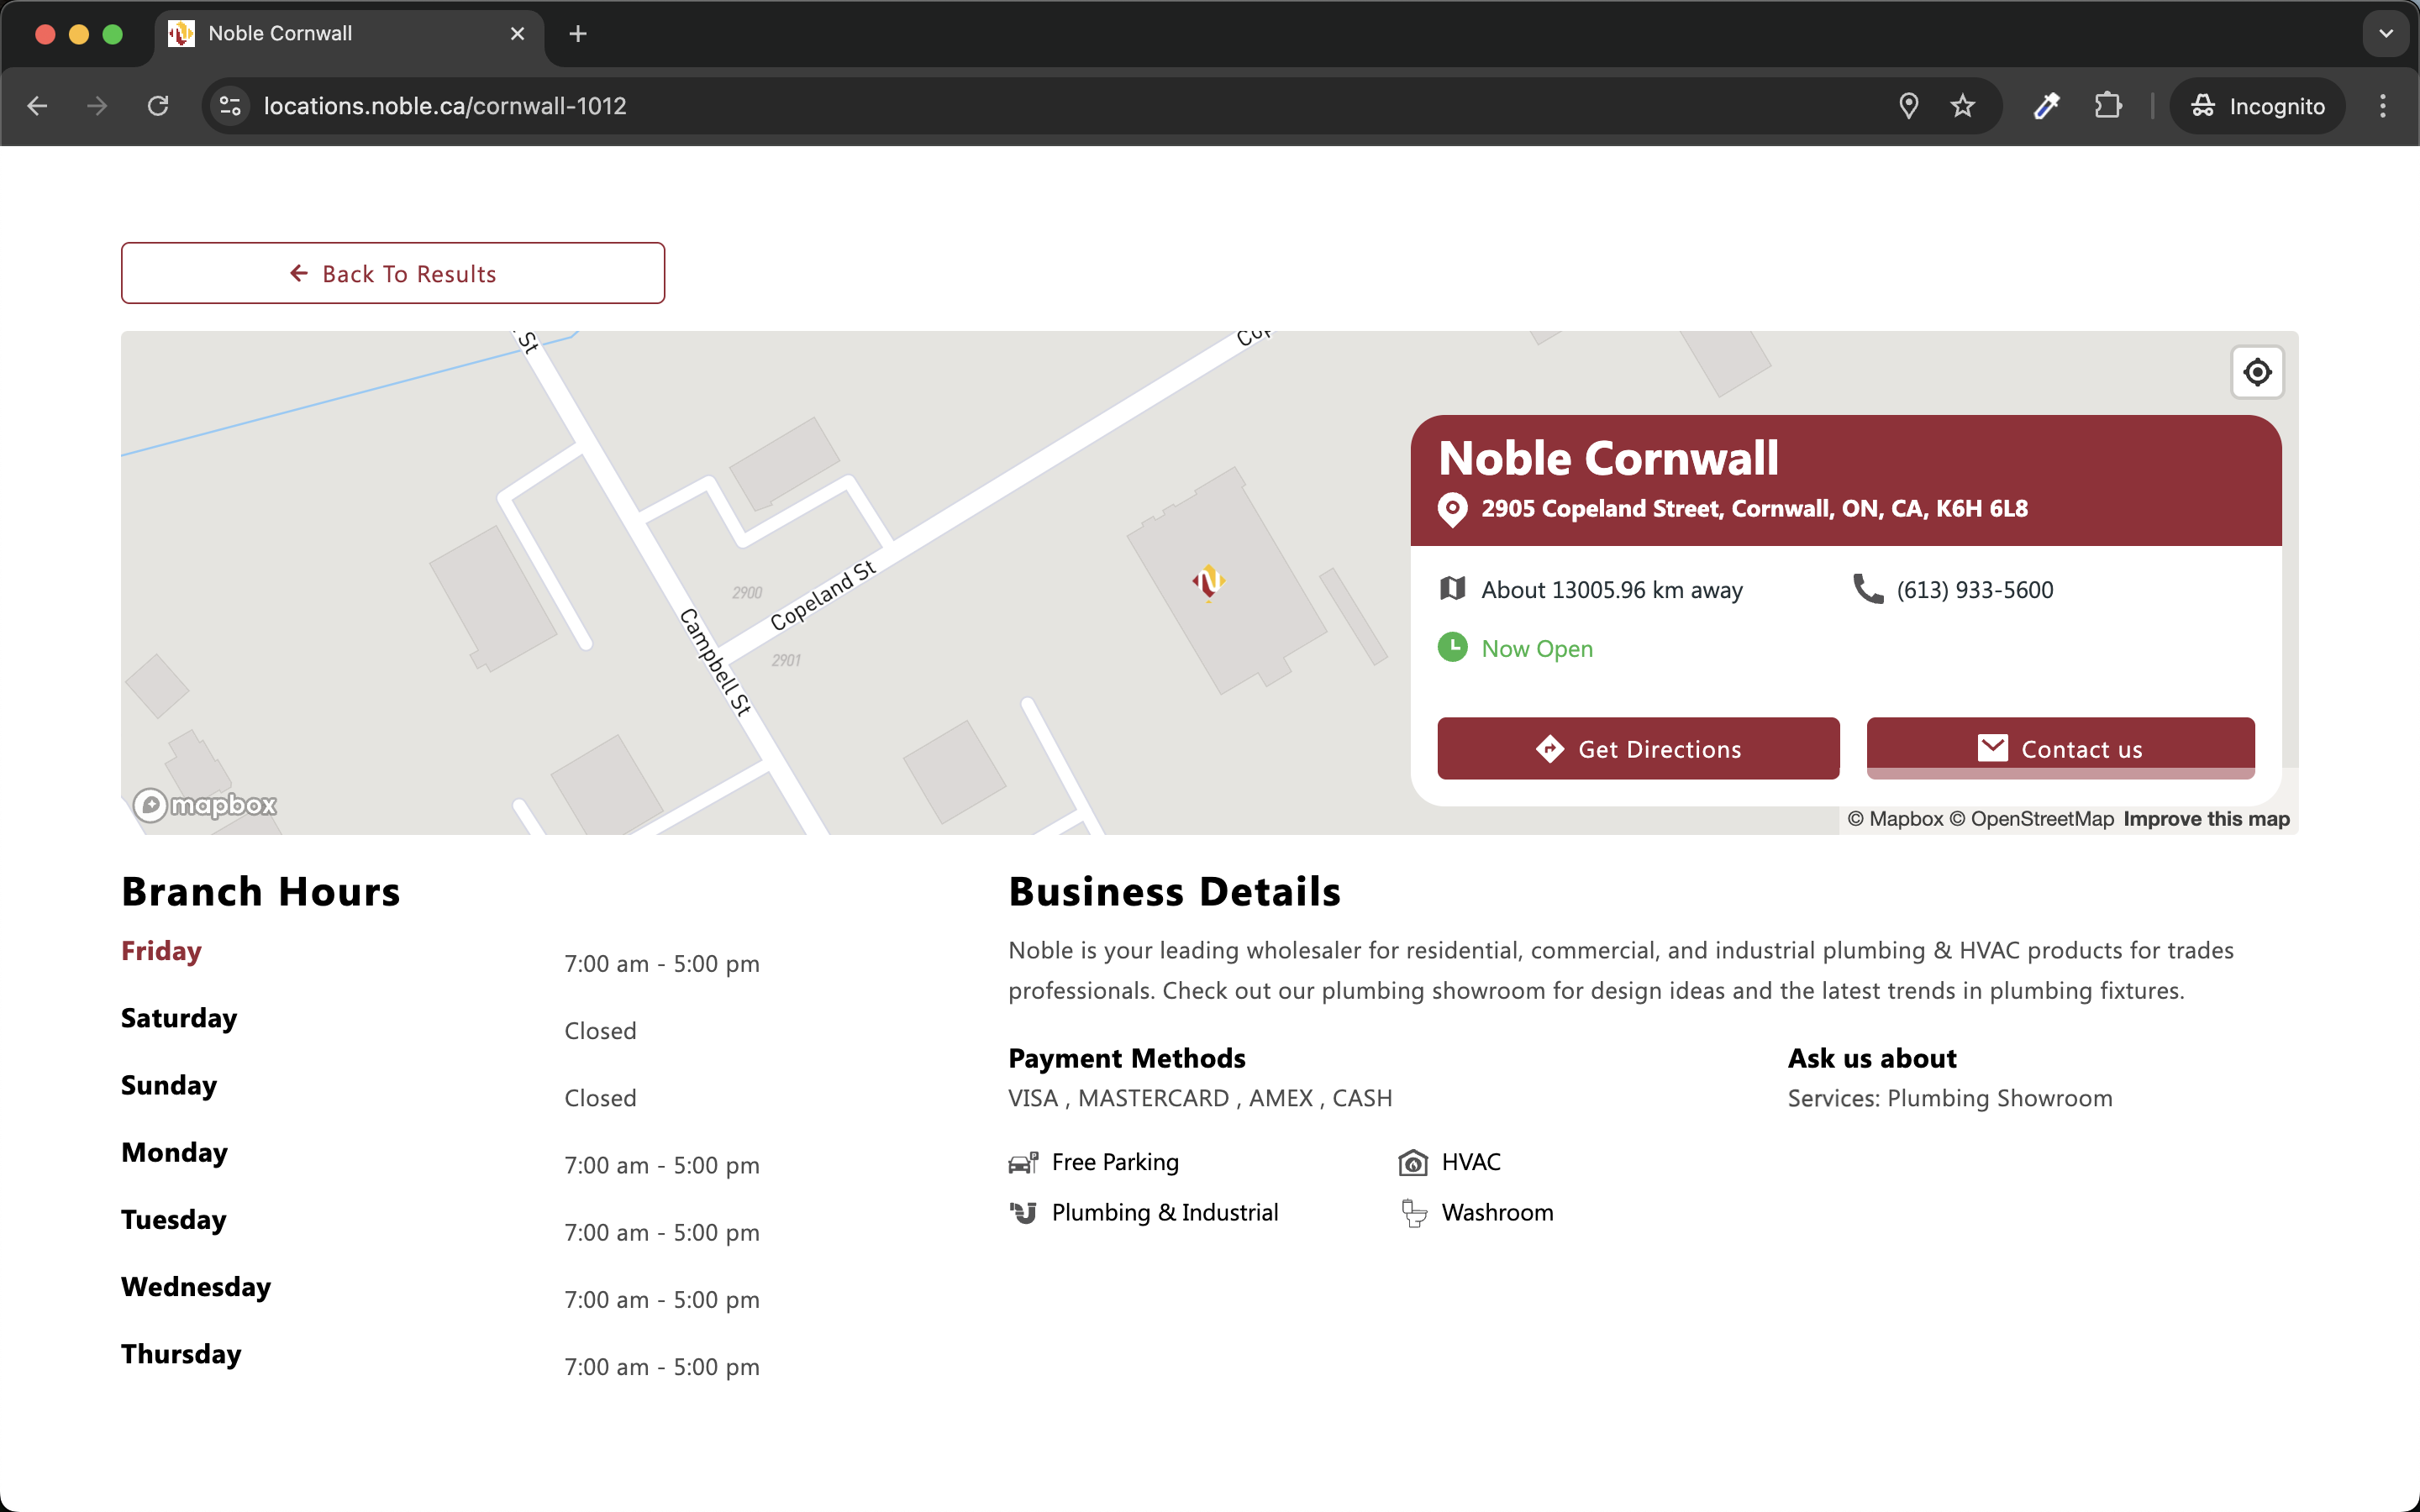Click Back To Results button
The width and height of the screenshot is (2420, 1512).
pos(393,273)
